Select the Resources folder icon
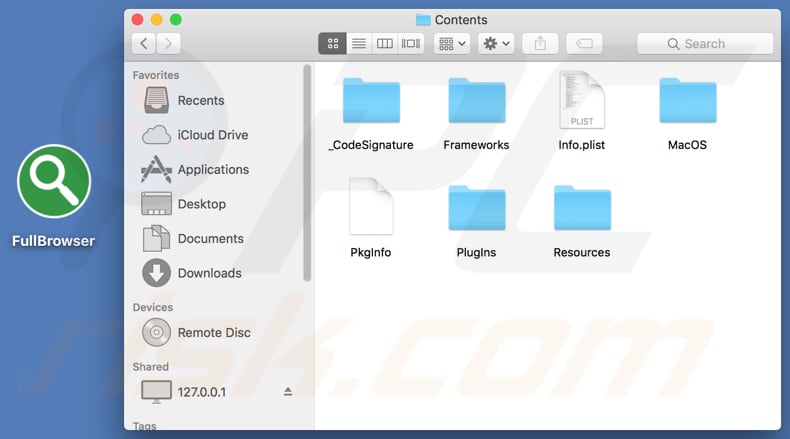Screen dimensions: 790x439 582,208
